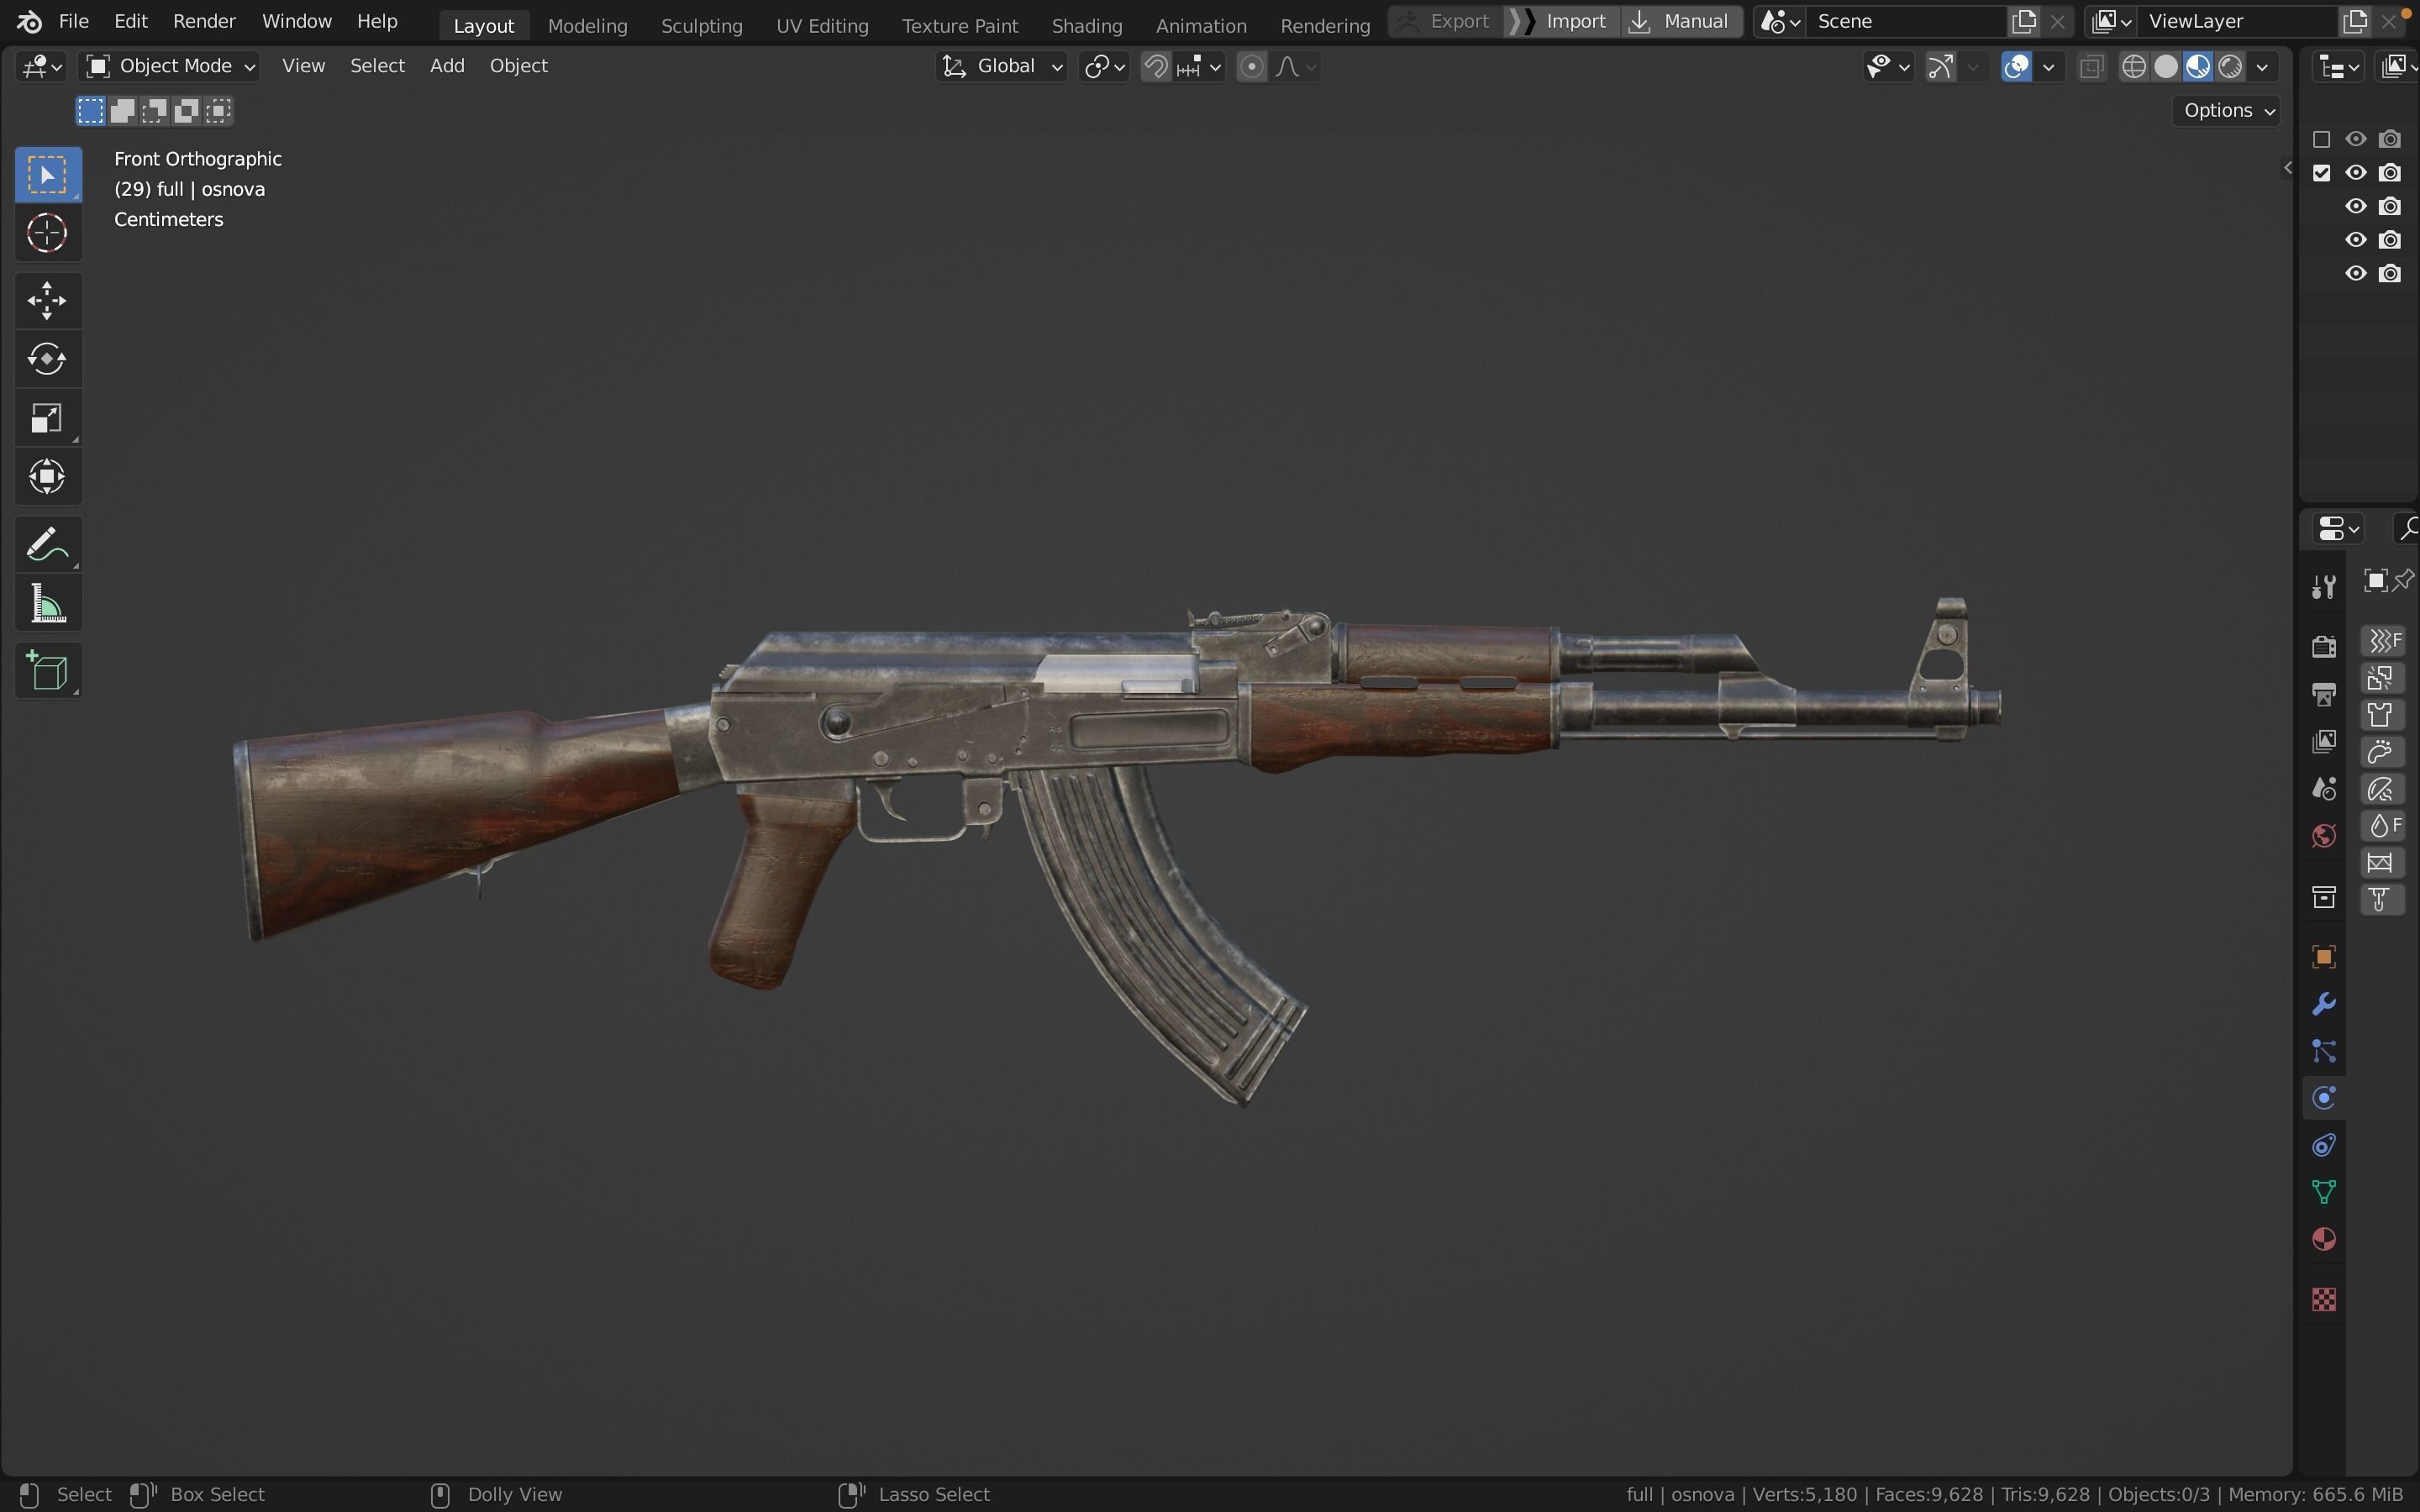This screenshot has height=1512, width=2420.
Task: Open the Modifiers wrench tab
Action: click(x=2323, y=1004)
